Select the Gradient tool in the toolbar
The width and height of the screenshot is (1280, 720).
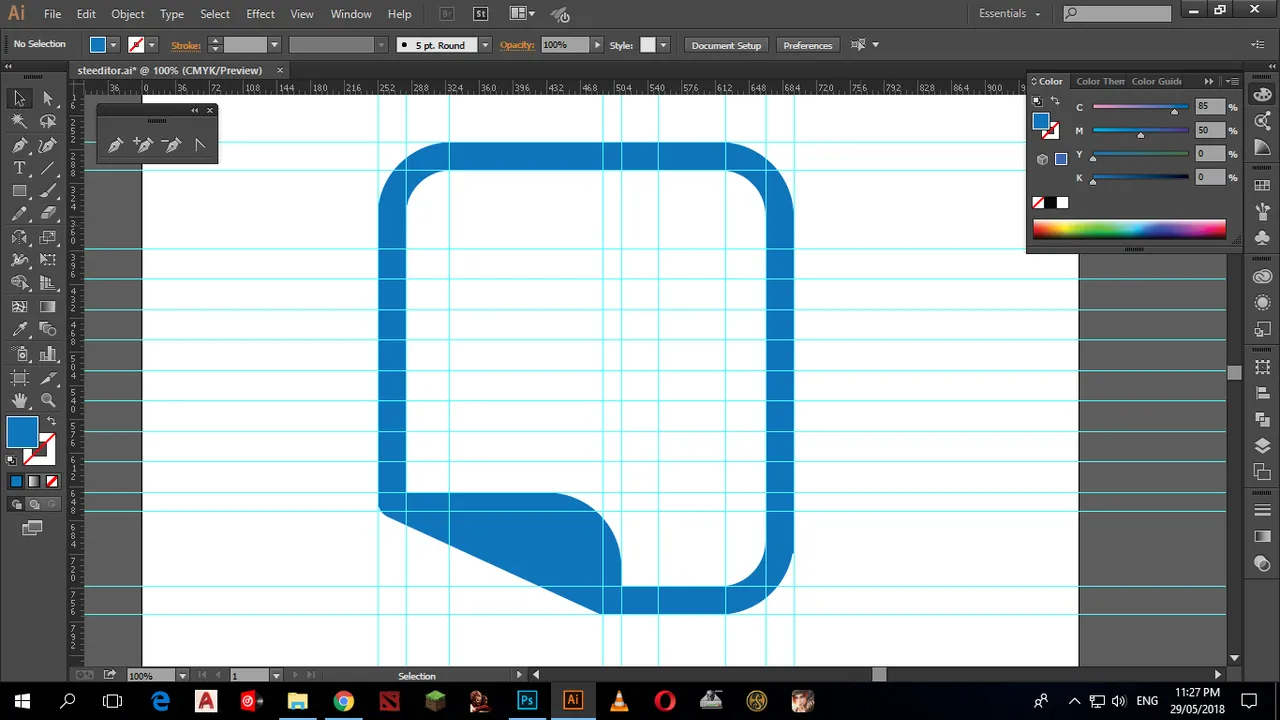pyautogui.click(x=48, y=307)
